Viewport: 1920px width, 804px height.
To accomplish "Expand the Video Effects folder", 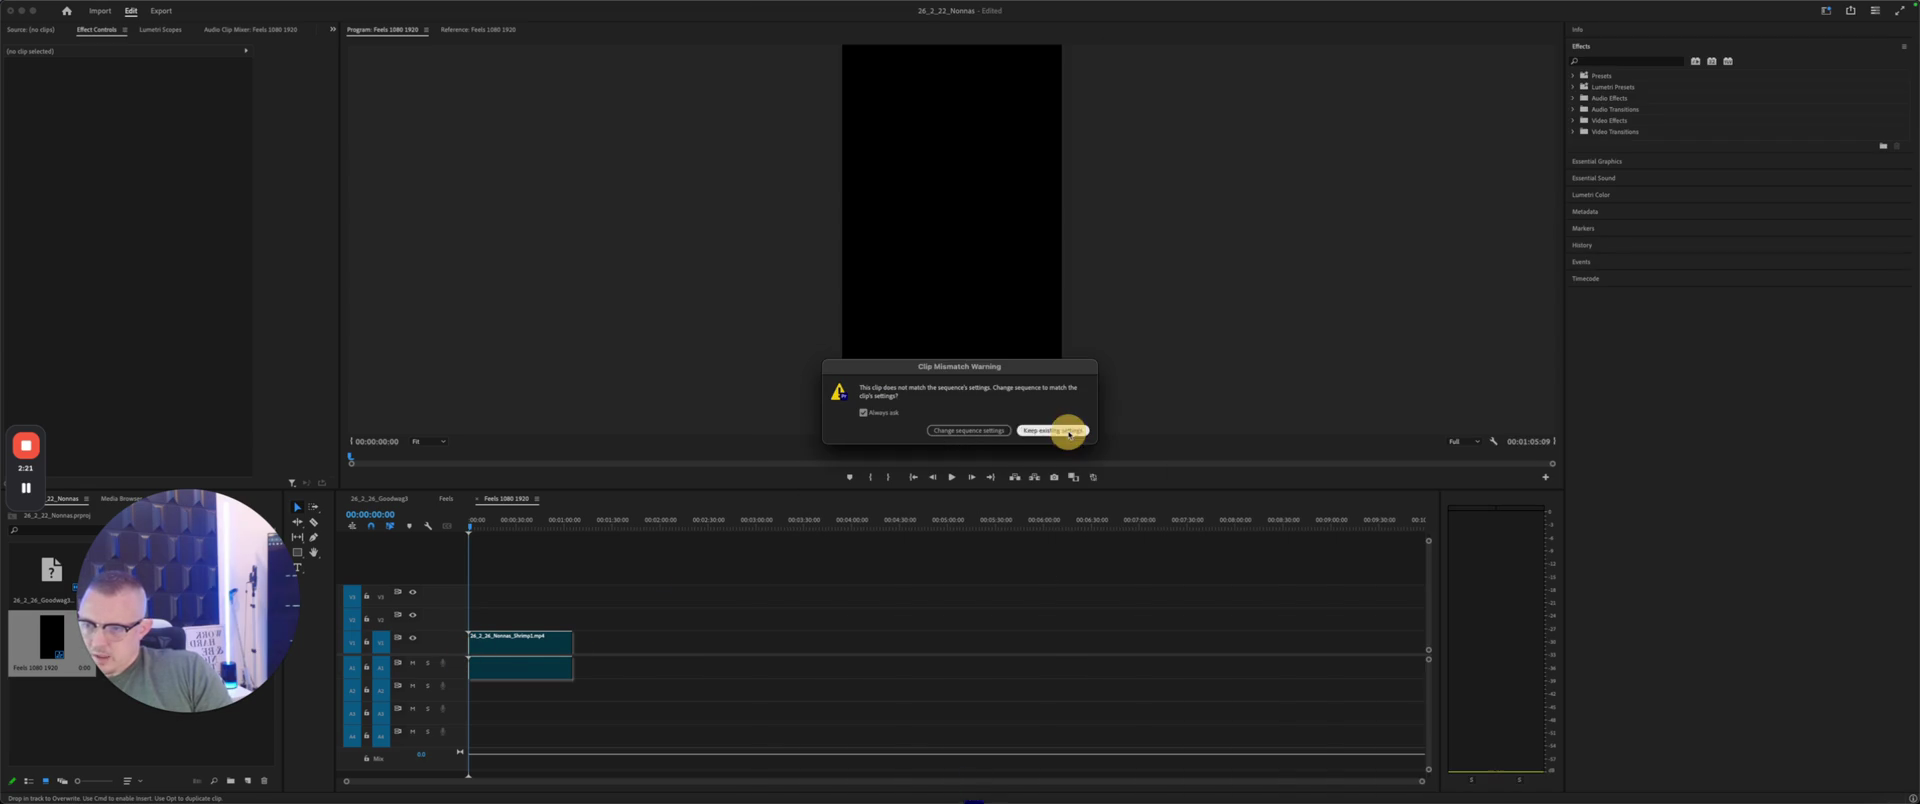I will pos(1573,120).
